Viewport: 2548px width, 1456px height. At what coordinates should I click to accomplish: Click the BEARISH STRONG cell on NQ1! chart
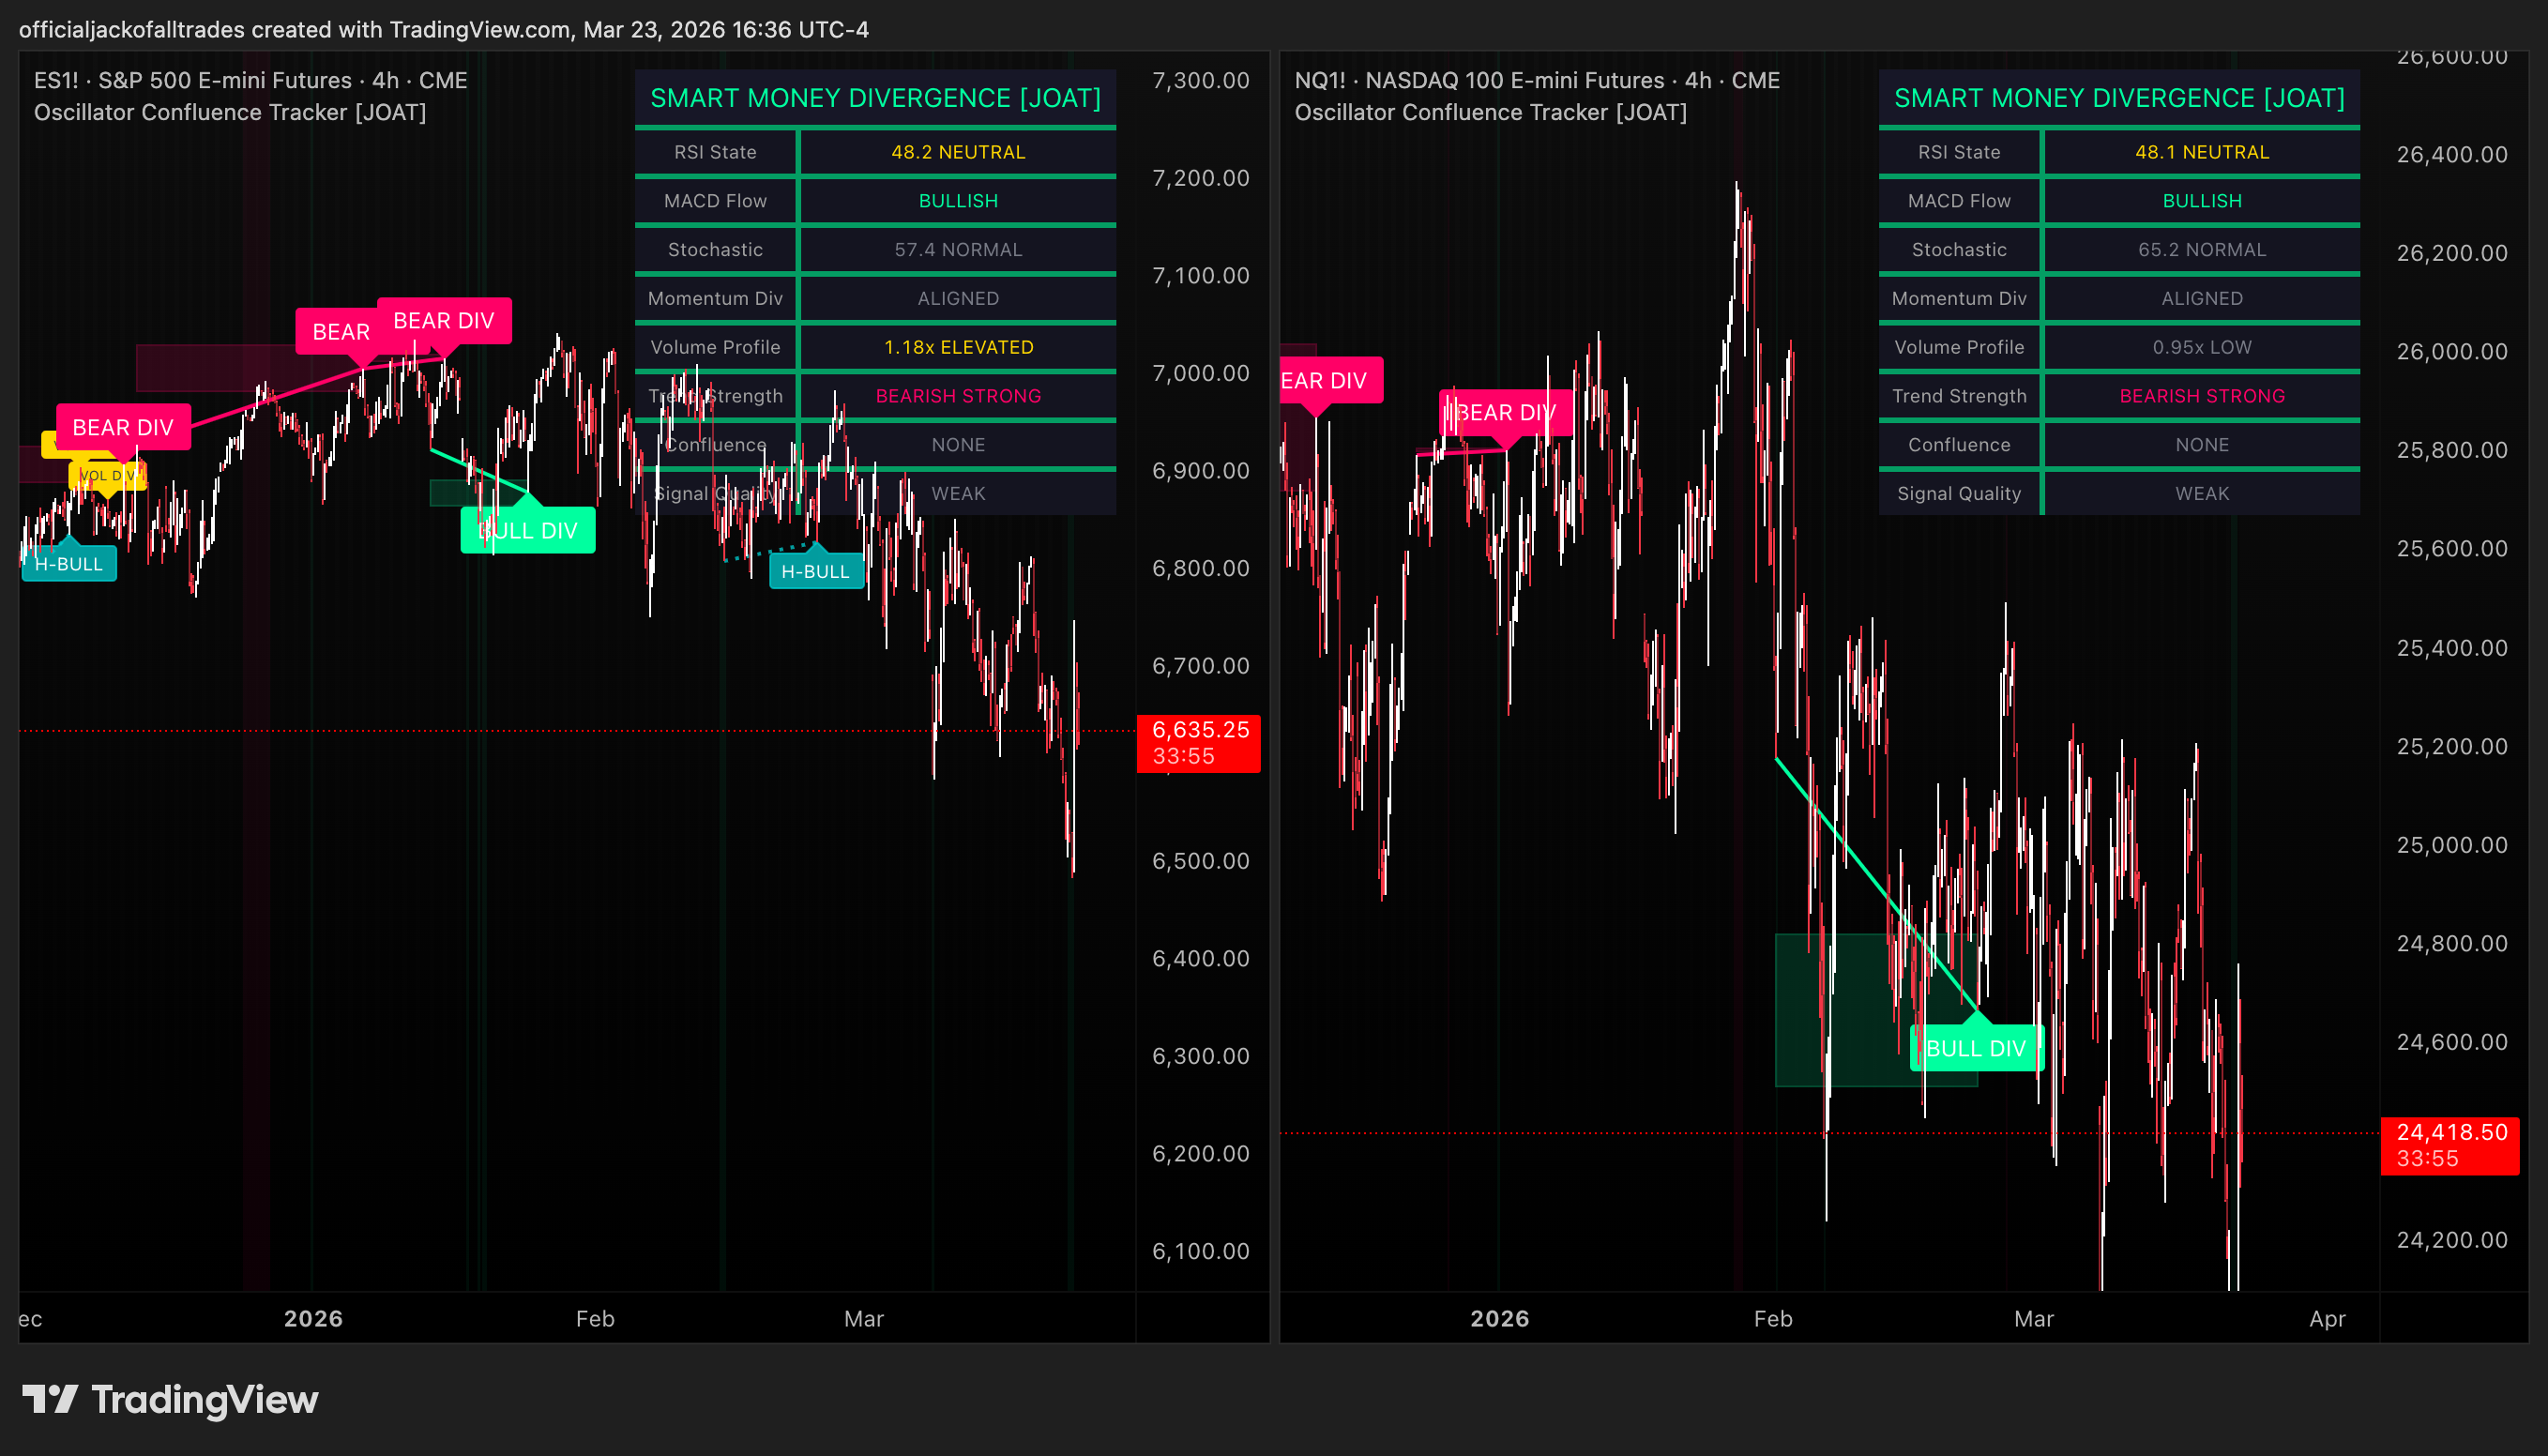point(2202,396)
